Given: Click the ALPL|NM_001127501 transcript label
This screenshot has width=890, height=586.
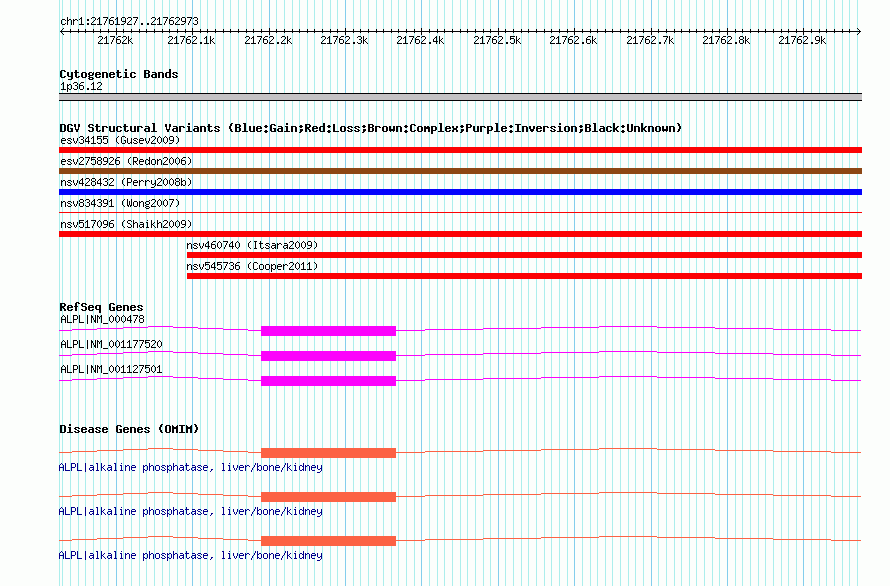Looking at the screenshot, I should coord(111,369).
